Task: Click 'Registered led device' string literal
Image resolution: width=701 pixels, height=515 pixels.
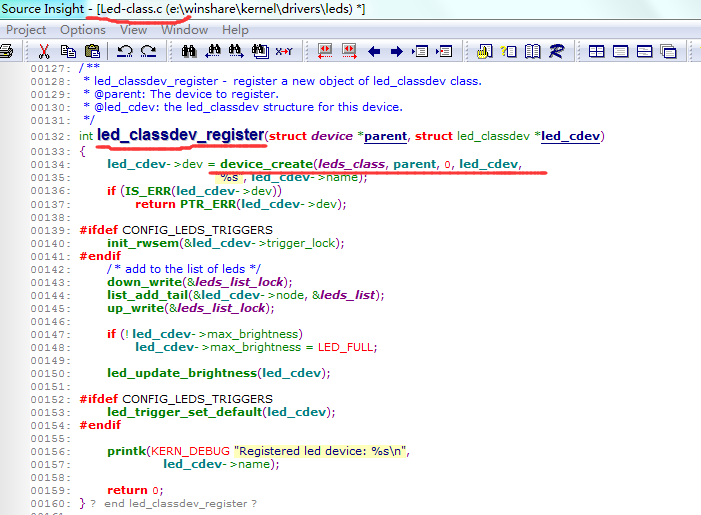Action: 320,451
